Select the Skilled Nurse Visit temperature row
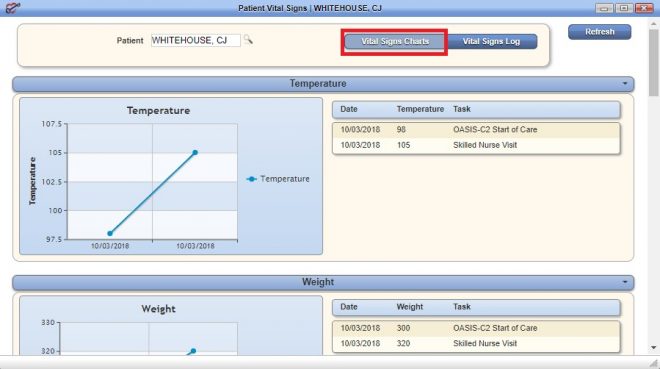The width and height of the screenshot is (660, 369). coord(476,145)
